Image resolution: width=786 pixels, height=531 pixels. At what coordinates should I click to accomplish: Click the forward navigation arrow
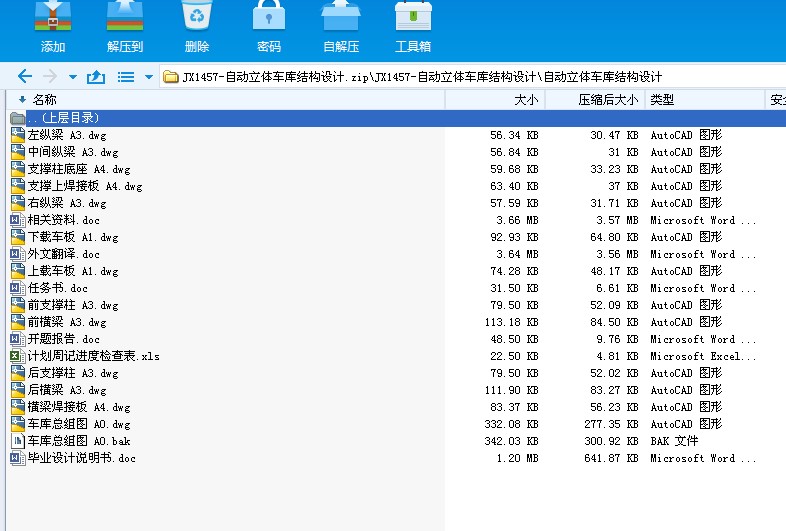coord(50,77)
